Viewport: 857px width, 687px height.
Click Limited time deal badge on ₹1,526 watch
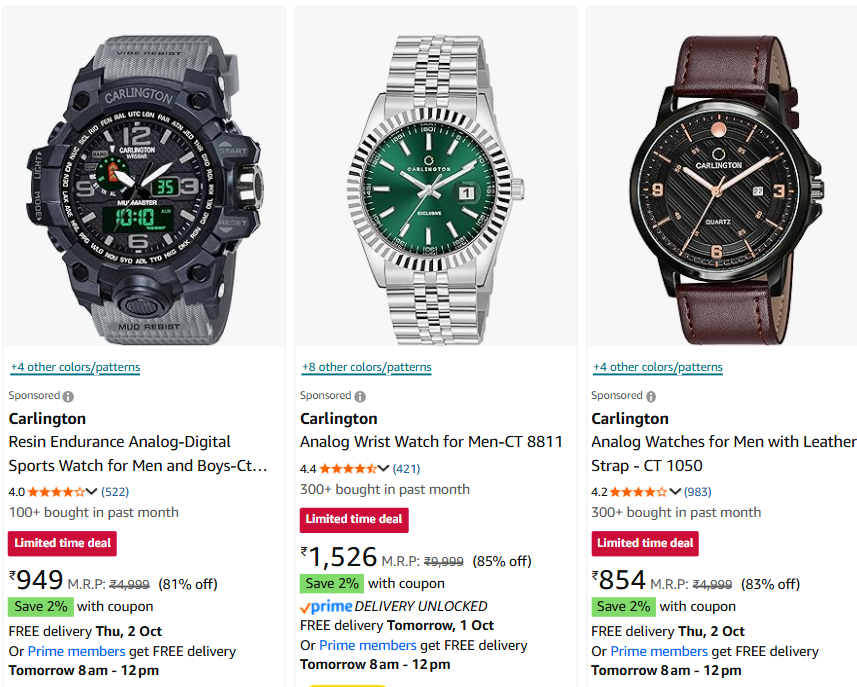coord(354,520)
